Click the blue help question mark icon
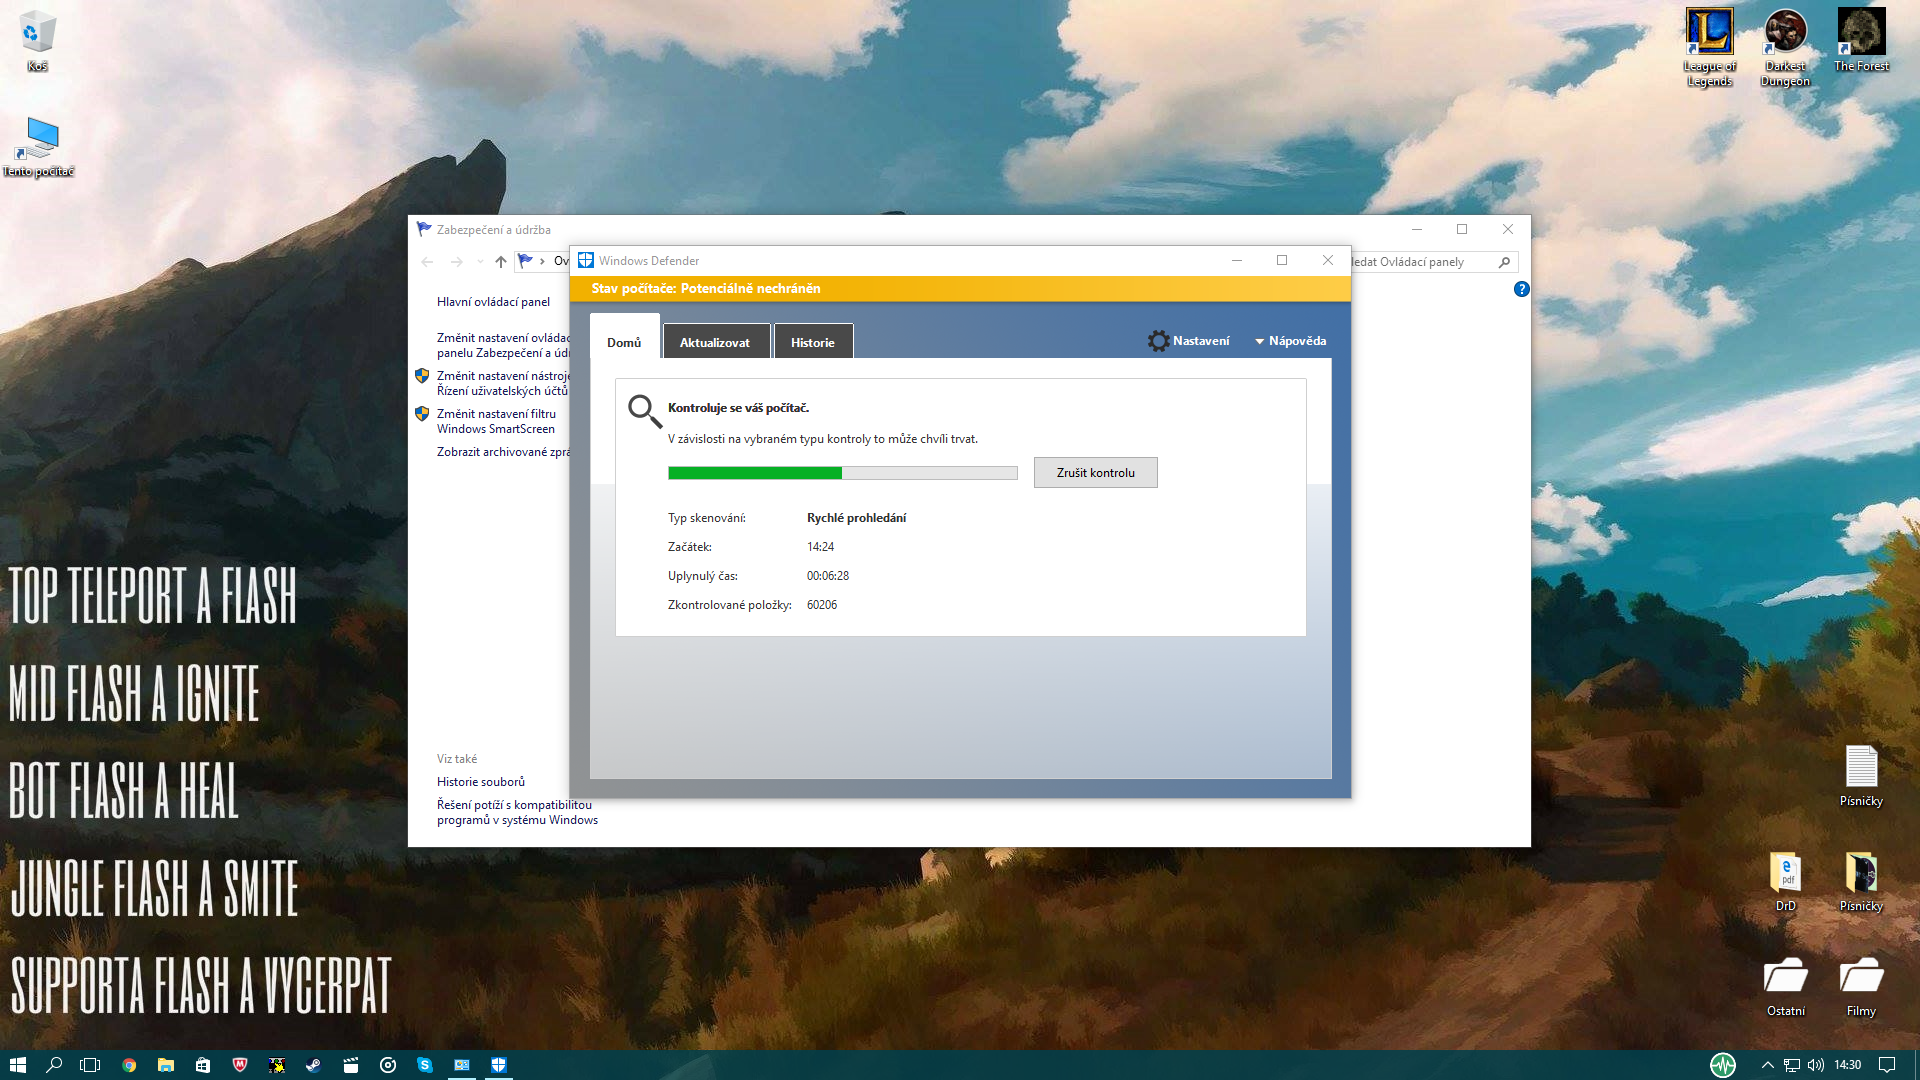 (1521, 289)
